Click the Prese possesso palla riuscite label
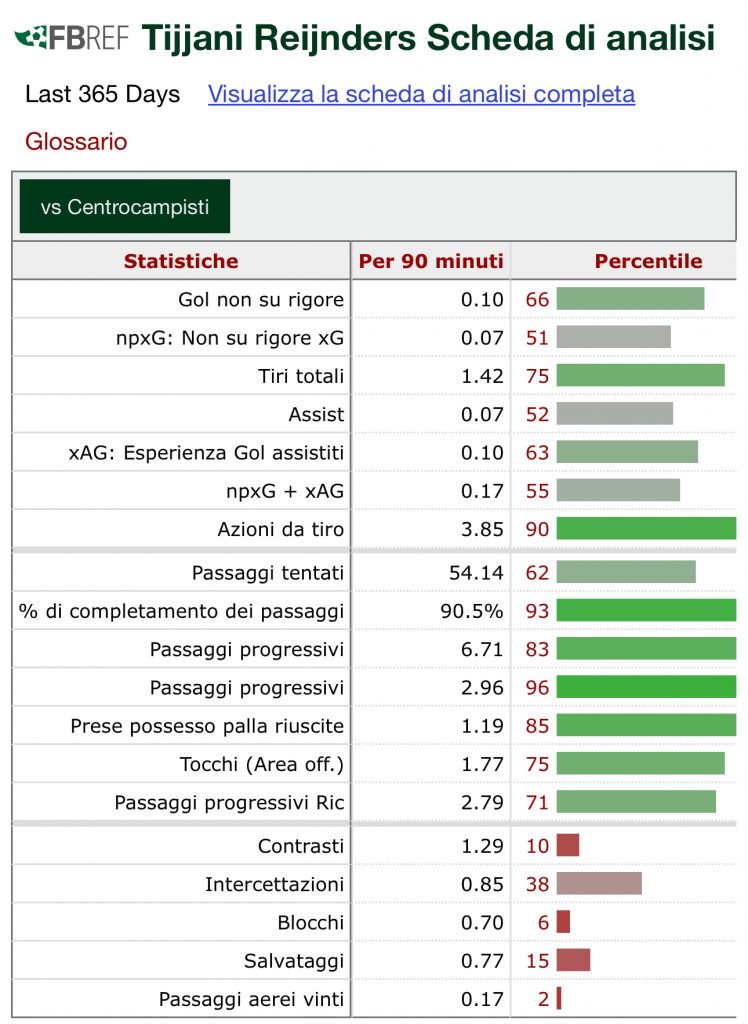The height and width of the screenshot is (1024, 748). pos(207,726)
